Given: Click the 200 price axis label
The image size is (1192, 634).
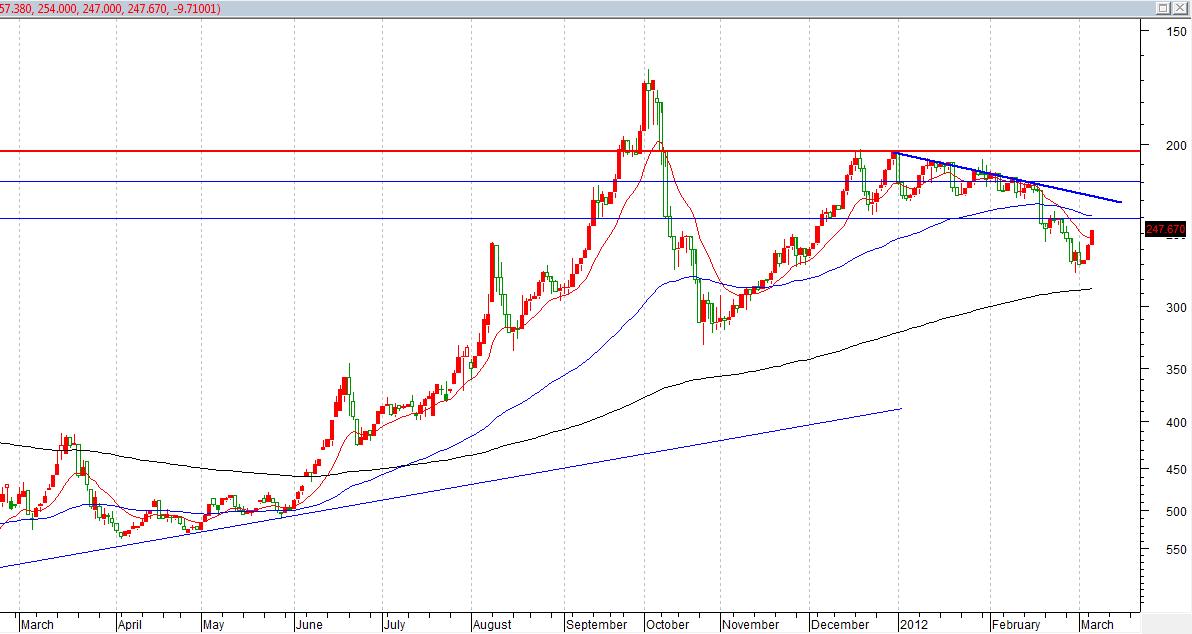Looking at the screenshot, I should coord(1177,145).
